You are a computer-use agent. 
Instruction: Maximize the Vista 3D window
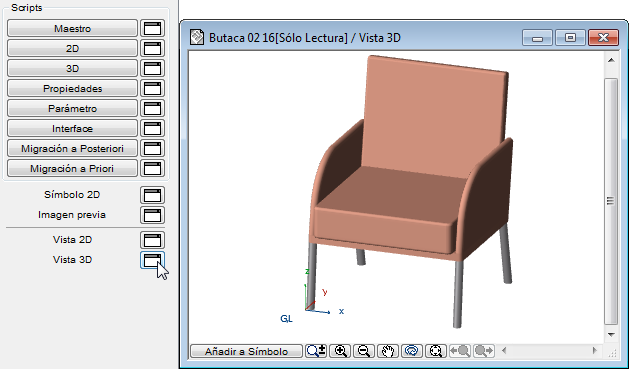[x=570, y=38]
